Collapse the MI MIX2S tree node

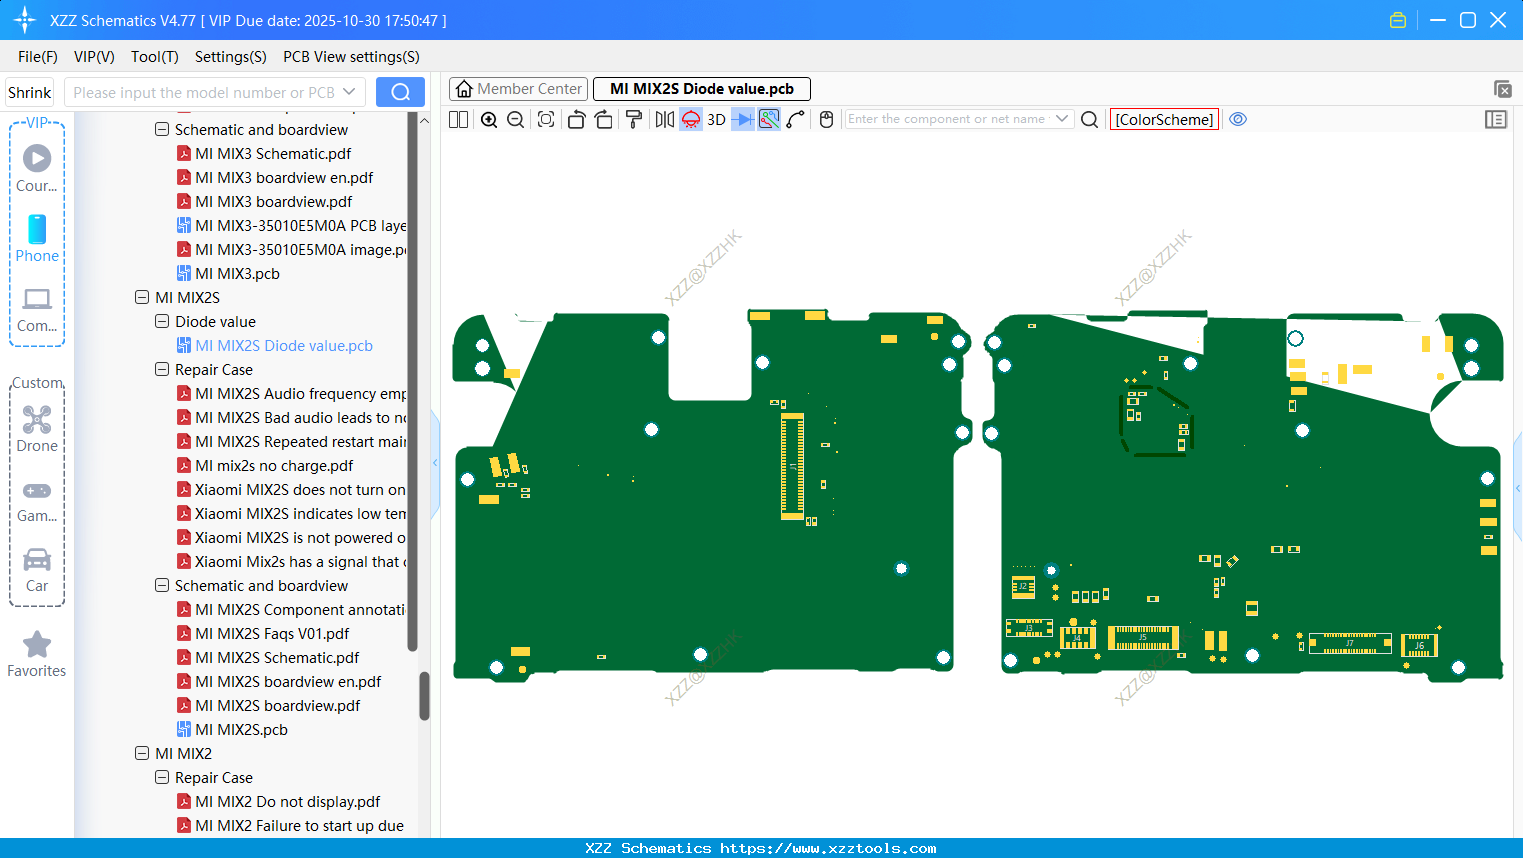[x=142, y=297]
